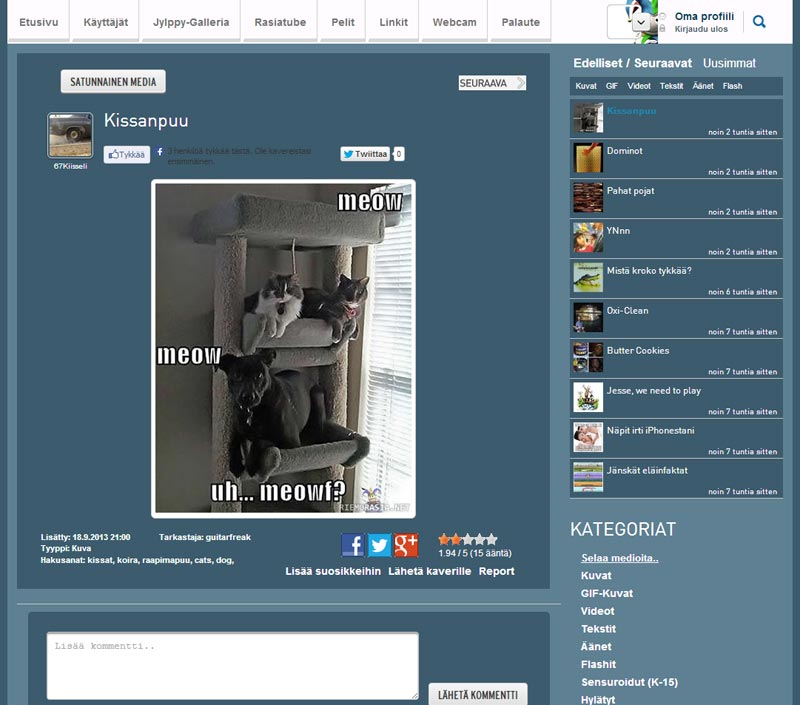Open Jesse, we need to play entry
The image size is (800, 705).
point(676,397)
